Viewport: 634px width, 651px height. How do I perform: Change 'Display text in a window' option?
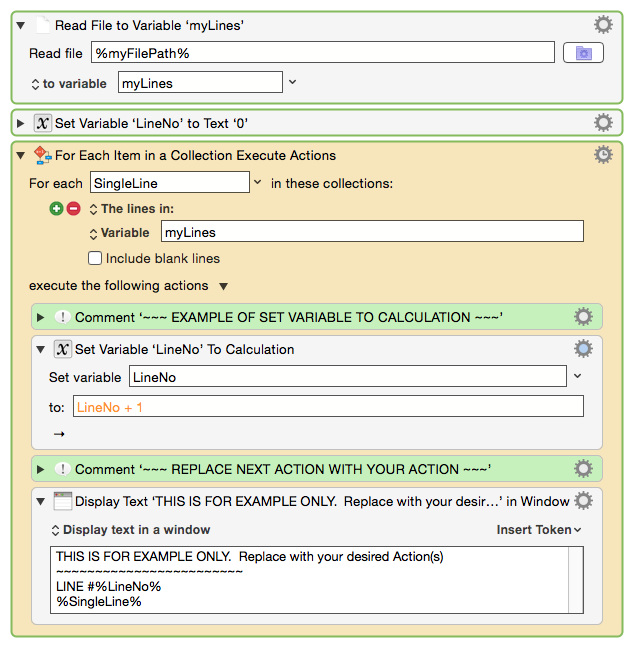[130, 530]
